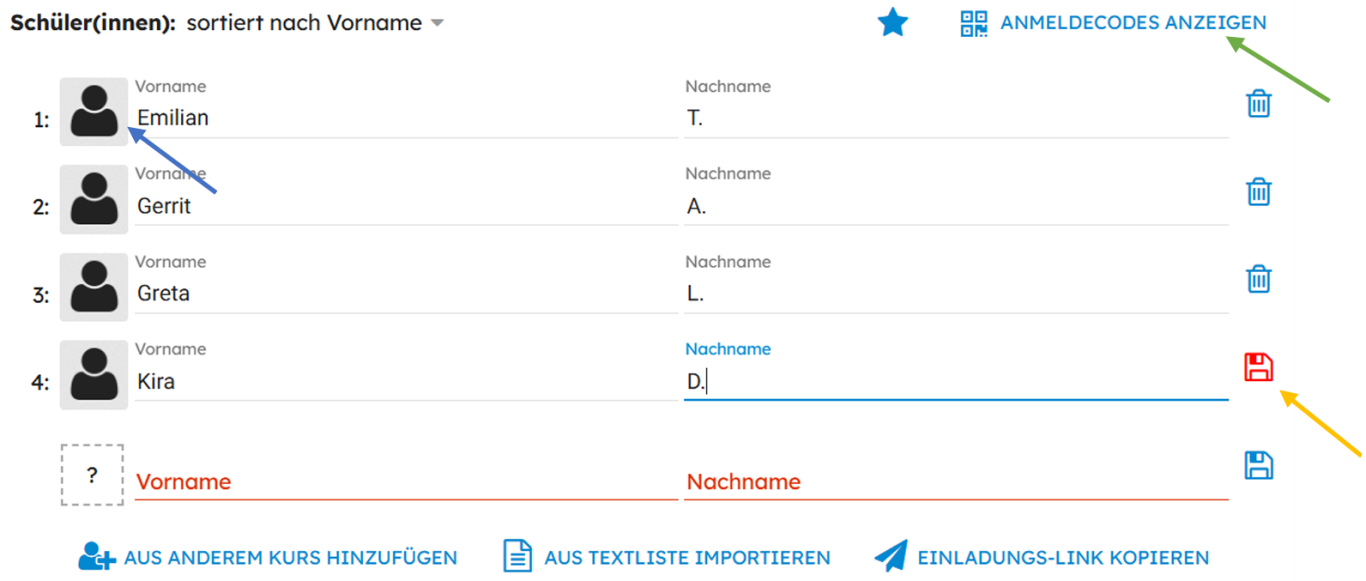The image size is (1366, 581).
Task: Click Emilian's profile avatar
Action: (x=94, y=112)
